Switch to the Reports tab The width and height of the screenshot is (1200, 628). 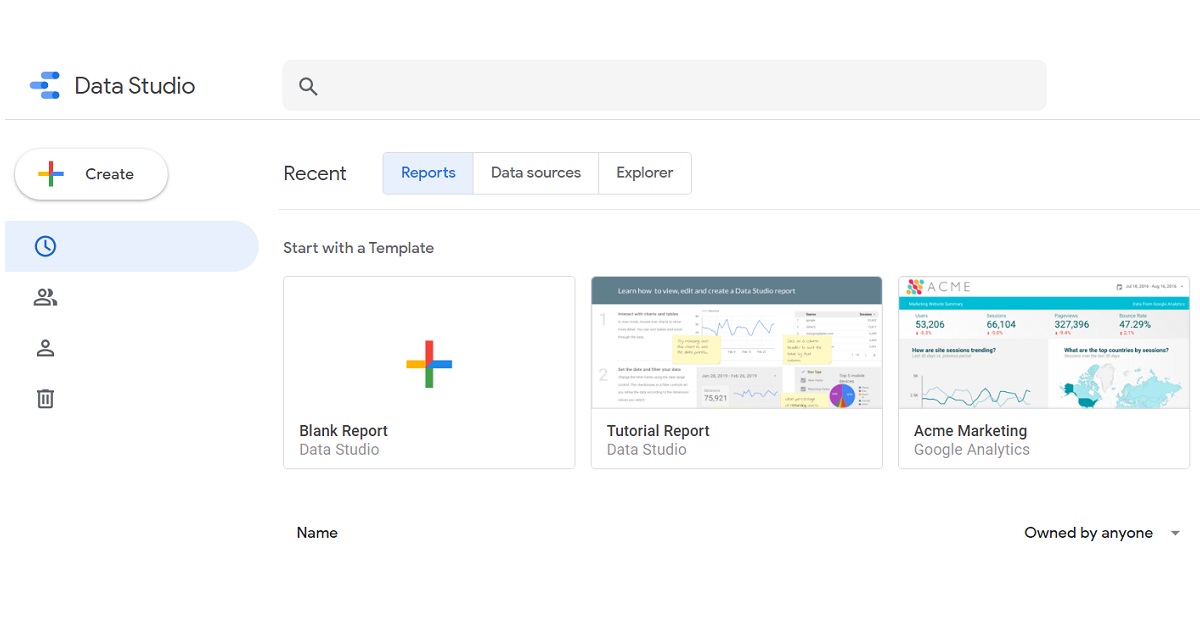pyautogui.click(x=428, y=173)
